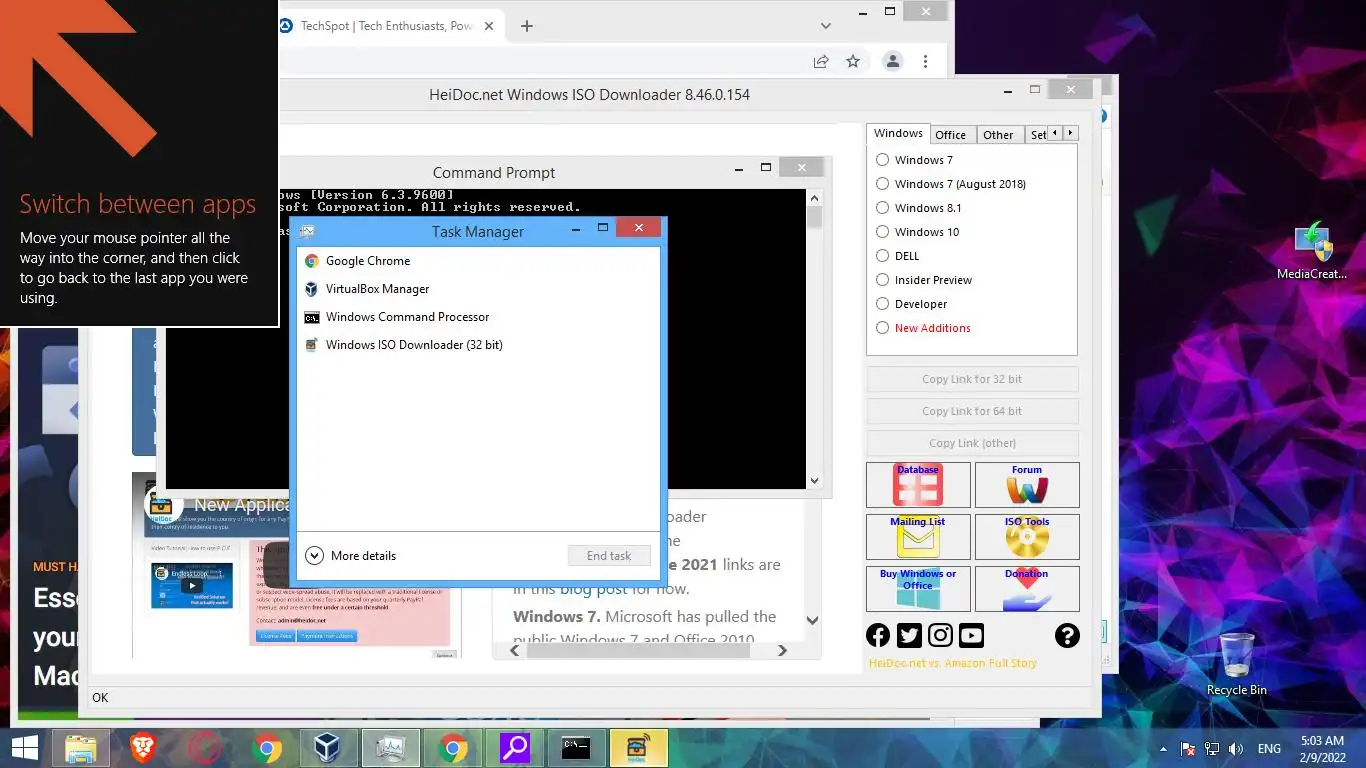This screenshot has width=1366, height=768.
Task: Open the Forum icon button
Action: point(1027,484)
